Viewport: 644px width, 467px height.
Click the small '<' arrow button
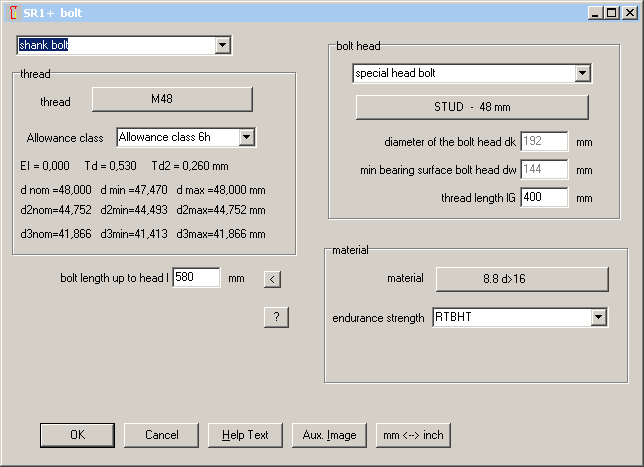[x=272, y=279]
